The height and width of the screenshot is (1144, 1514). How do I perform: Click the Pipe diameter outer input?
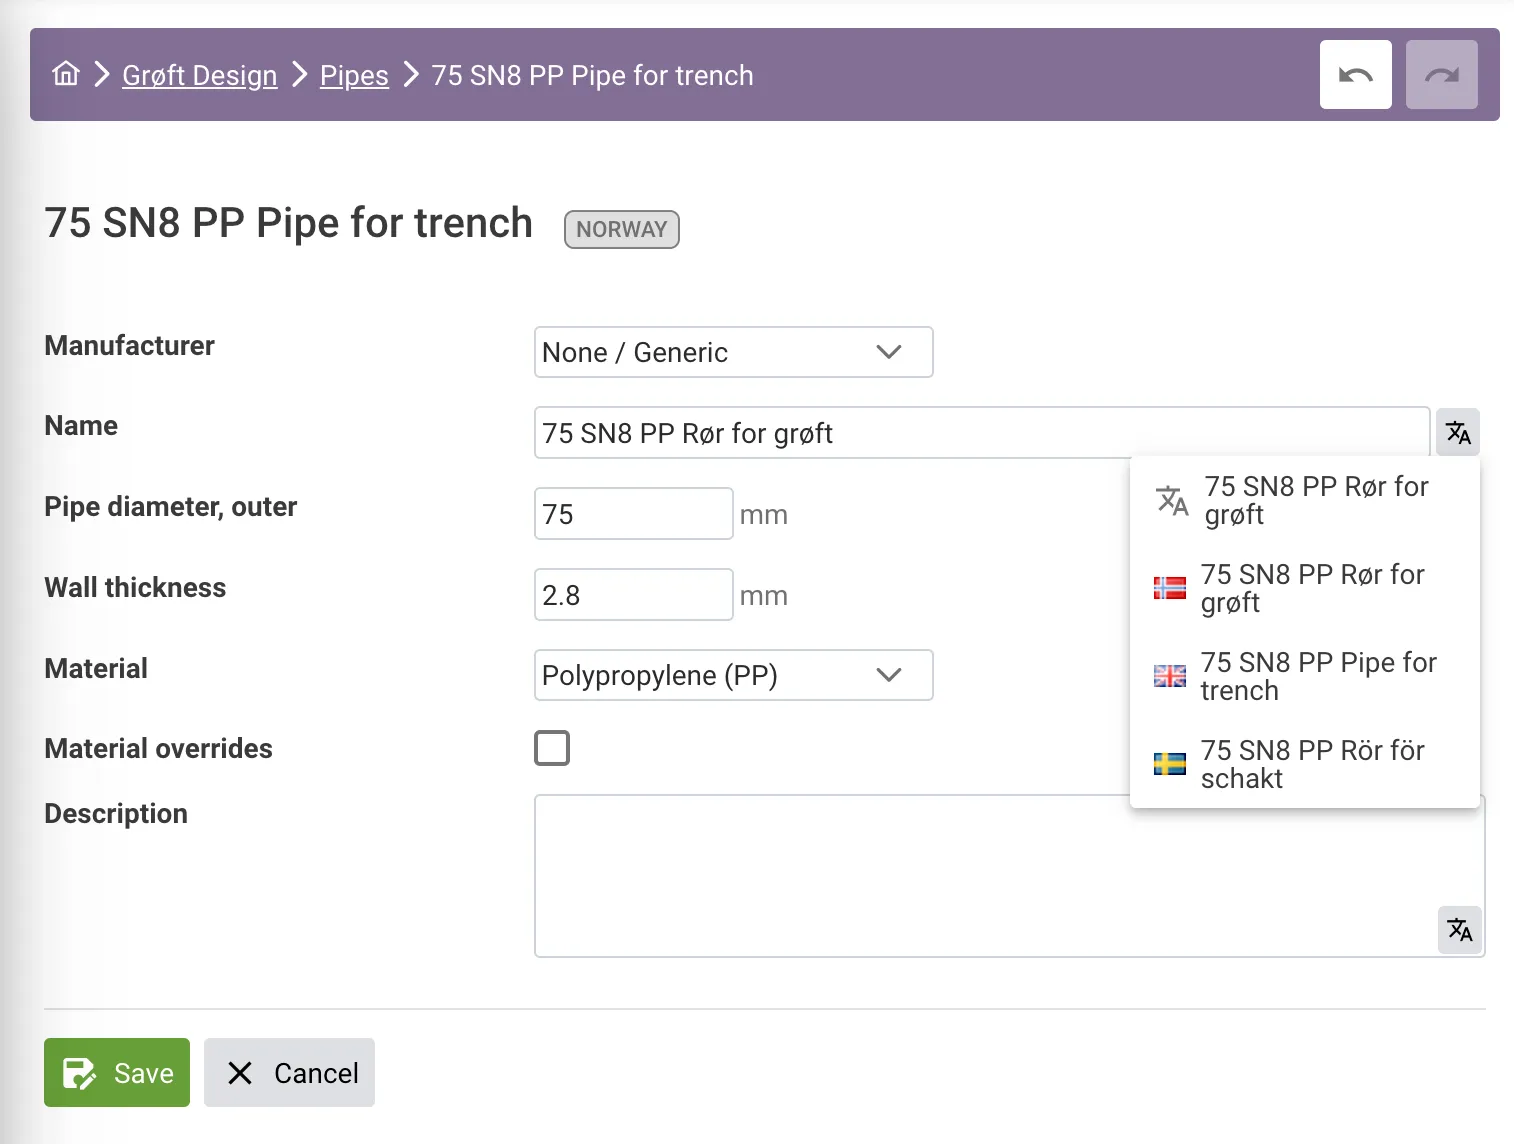tap(633, 514)
